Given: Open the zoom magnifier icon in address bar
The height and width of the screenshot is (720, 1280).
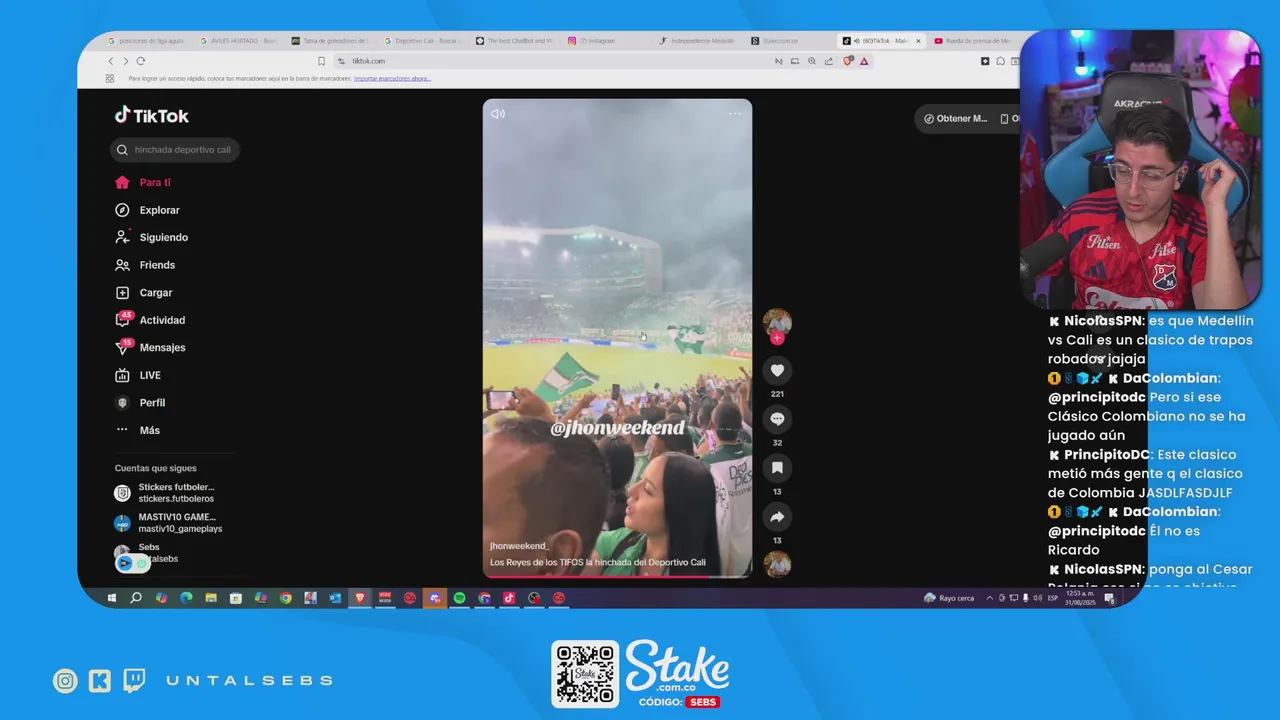Looking at the screenshot, I should point(811,61).
